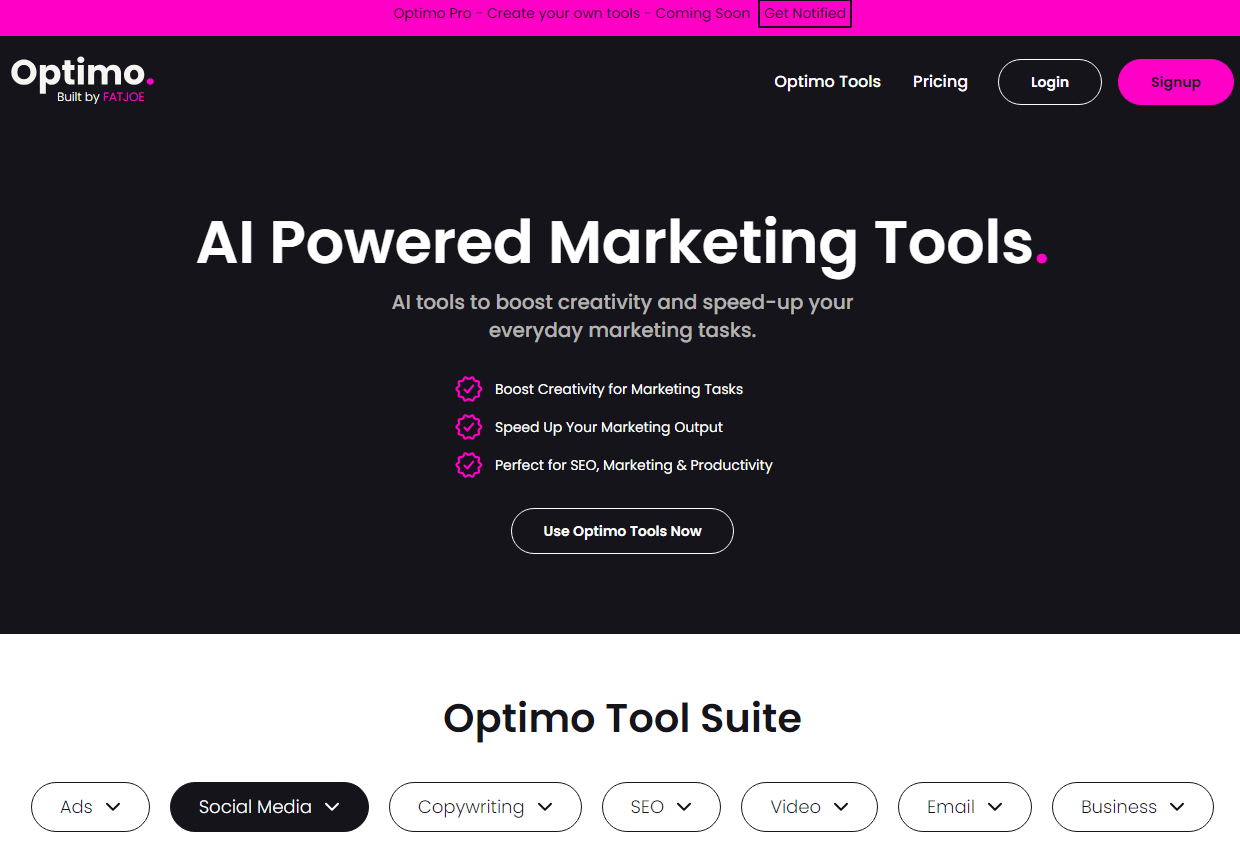Expand the Social Media category dropdown
Image resolution: width=1240 pixels, height=845 pixels.
pos(269,807)
